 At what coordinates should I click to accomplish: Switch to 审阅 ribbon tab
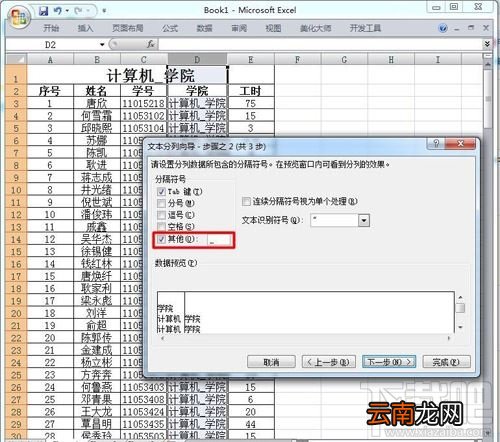click(x=239, y=28)
